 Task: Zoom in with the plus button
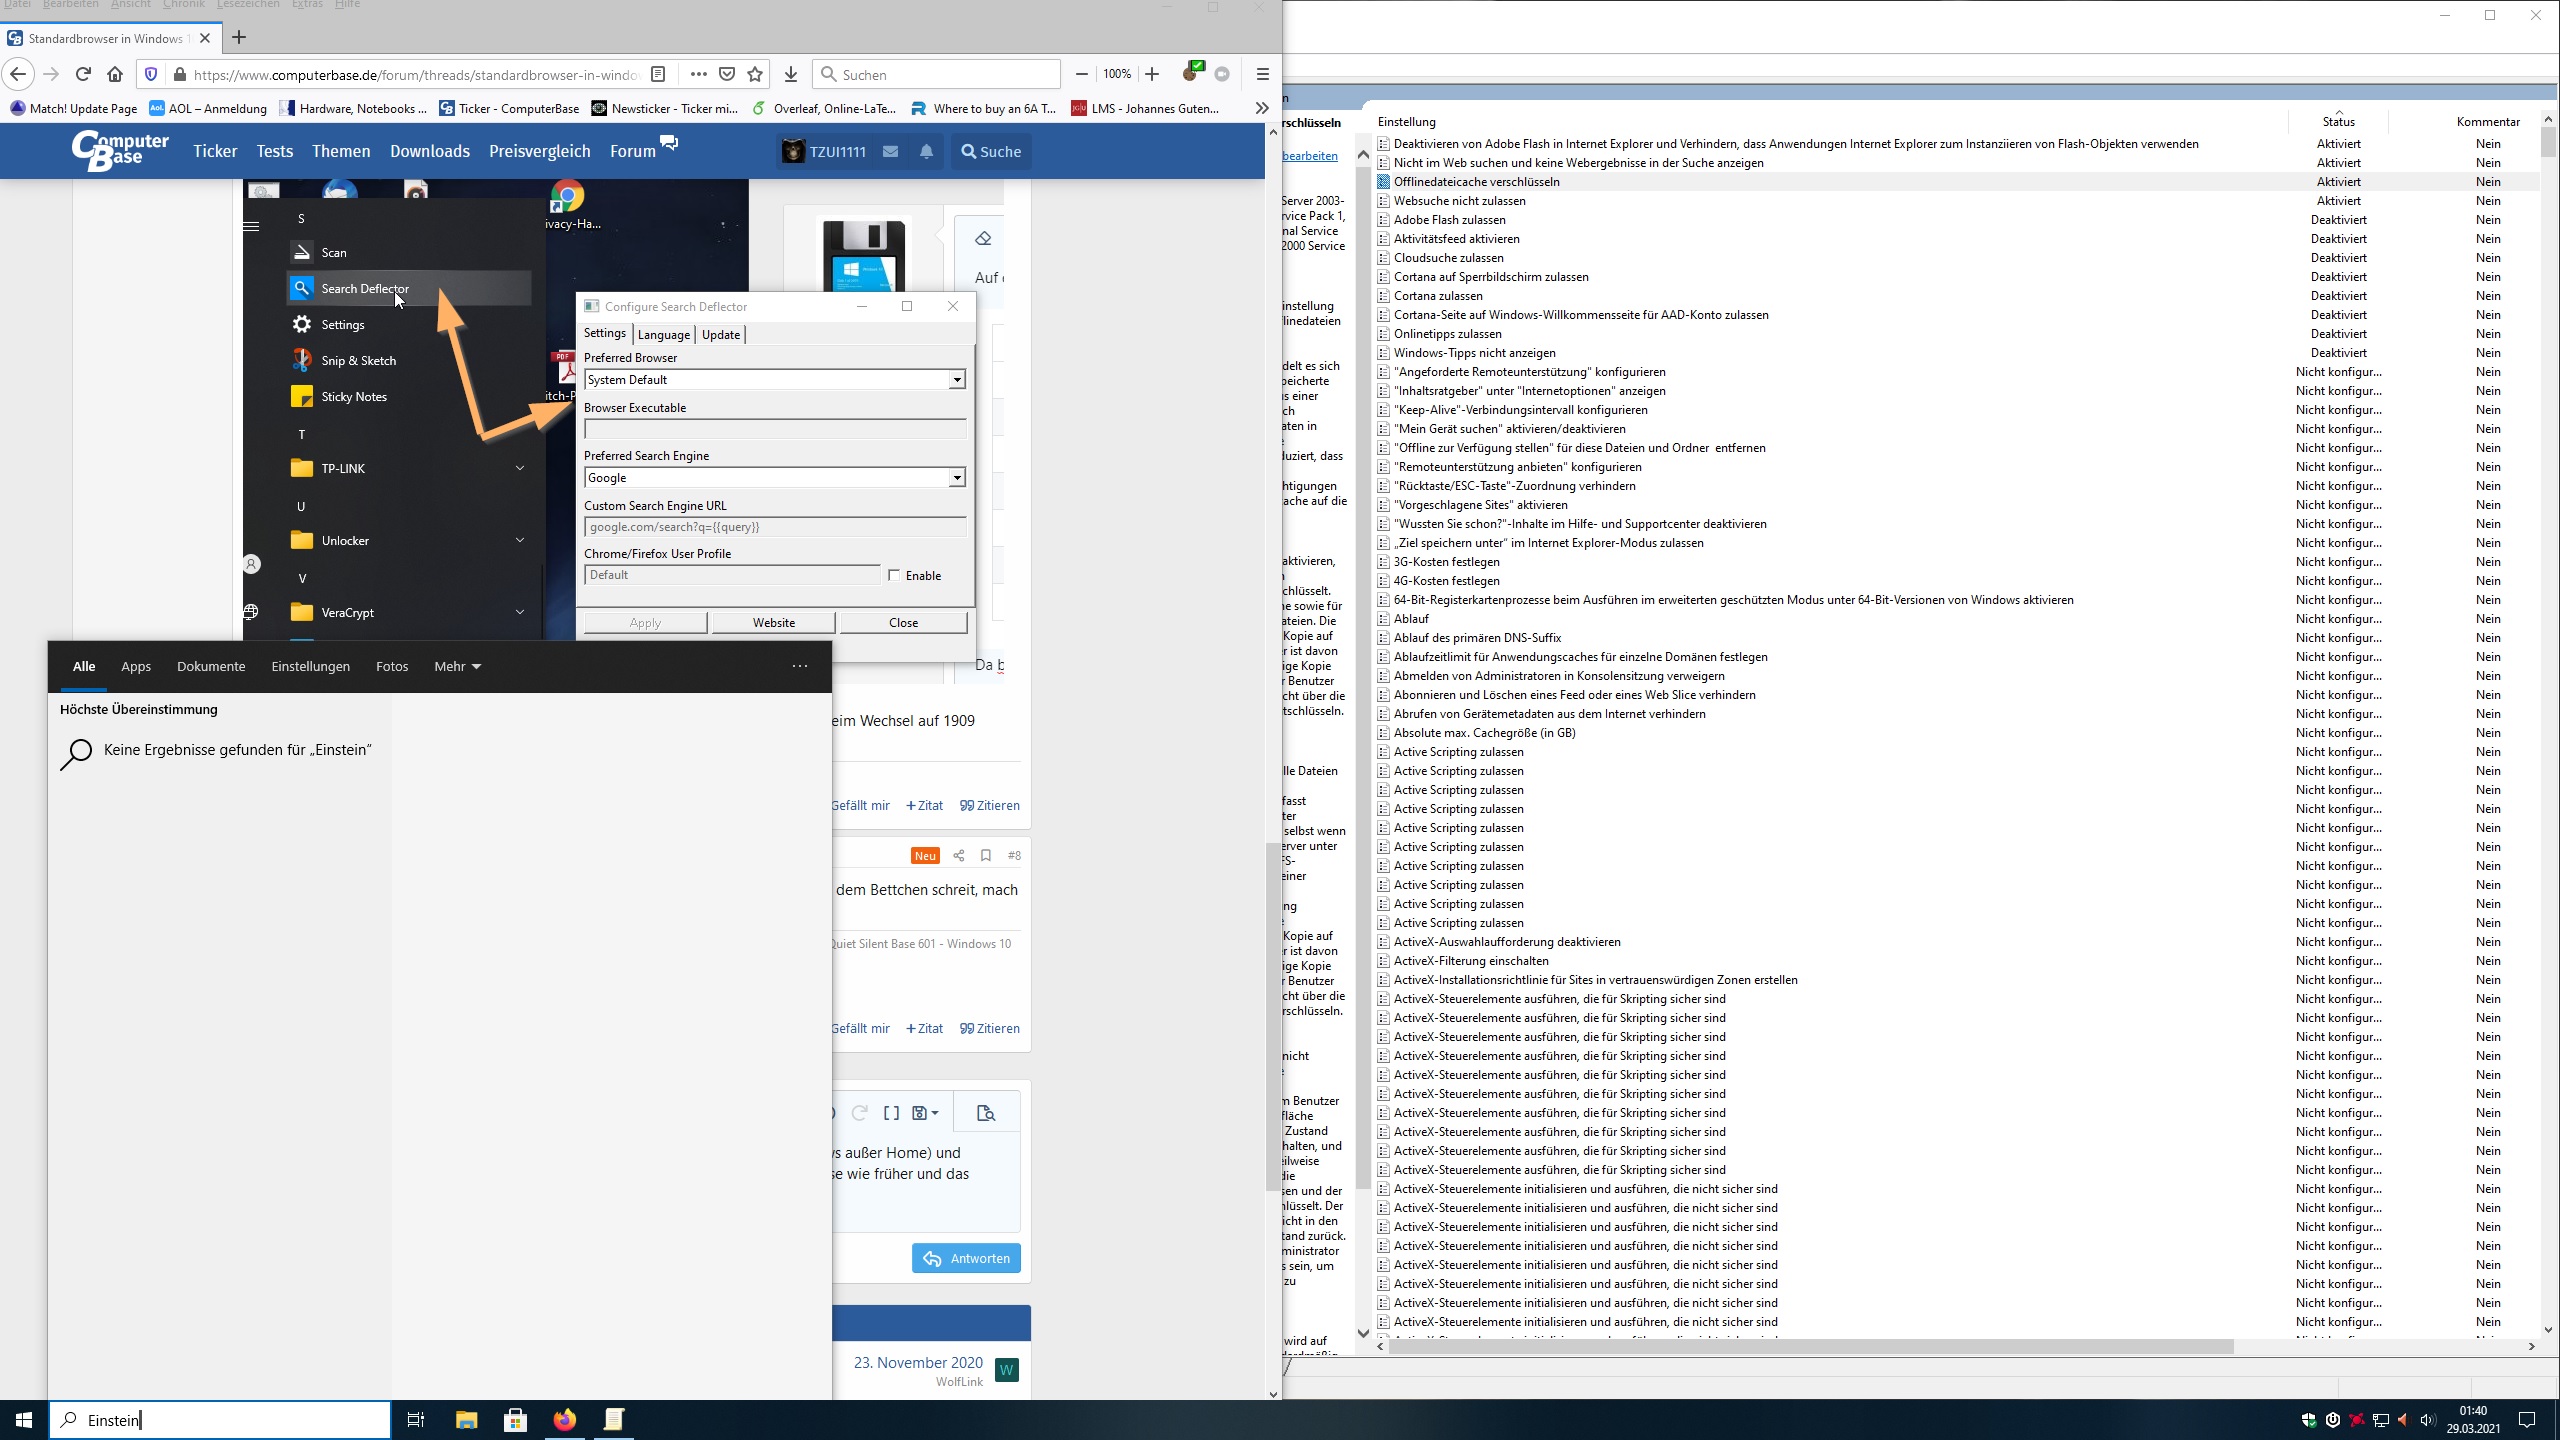pos(1152,74)
